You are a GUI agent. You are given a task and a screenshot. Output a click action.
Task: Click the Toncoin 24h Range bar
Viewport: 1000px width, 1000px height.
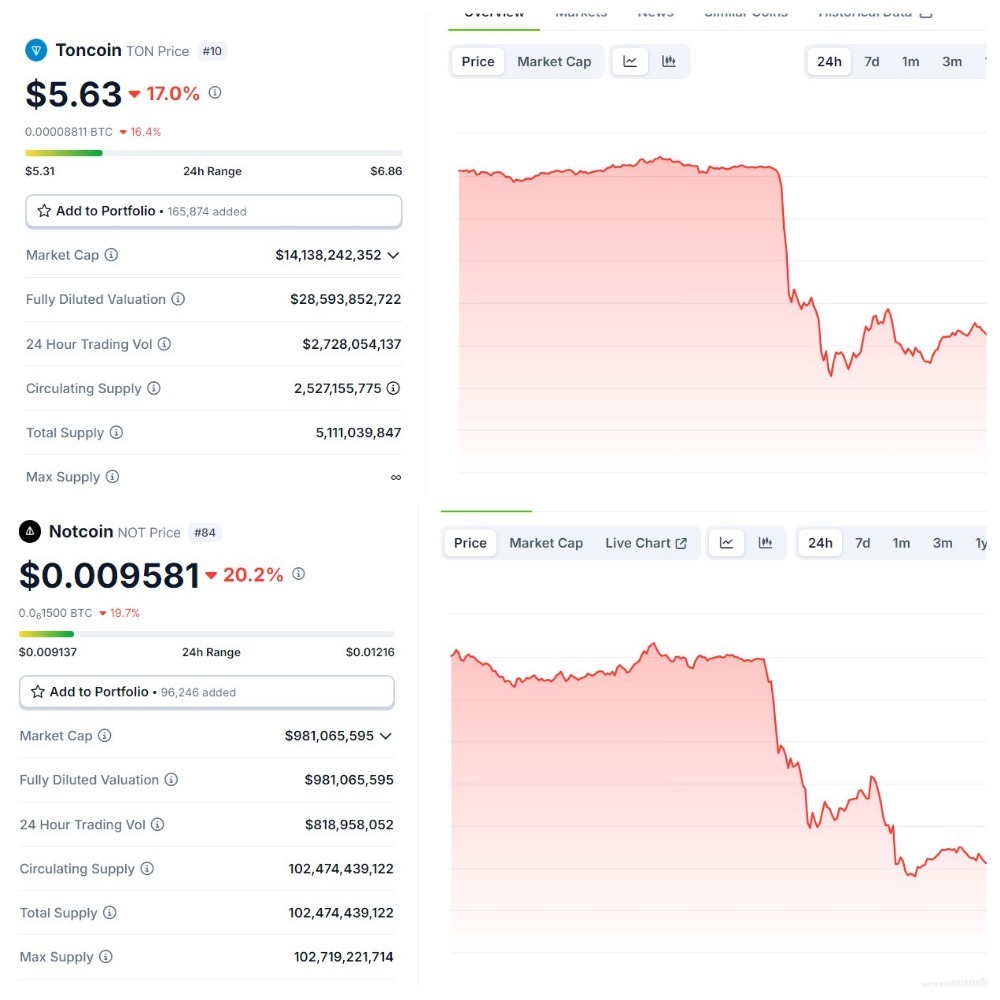pos(213,153)
